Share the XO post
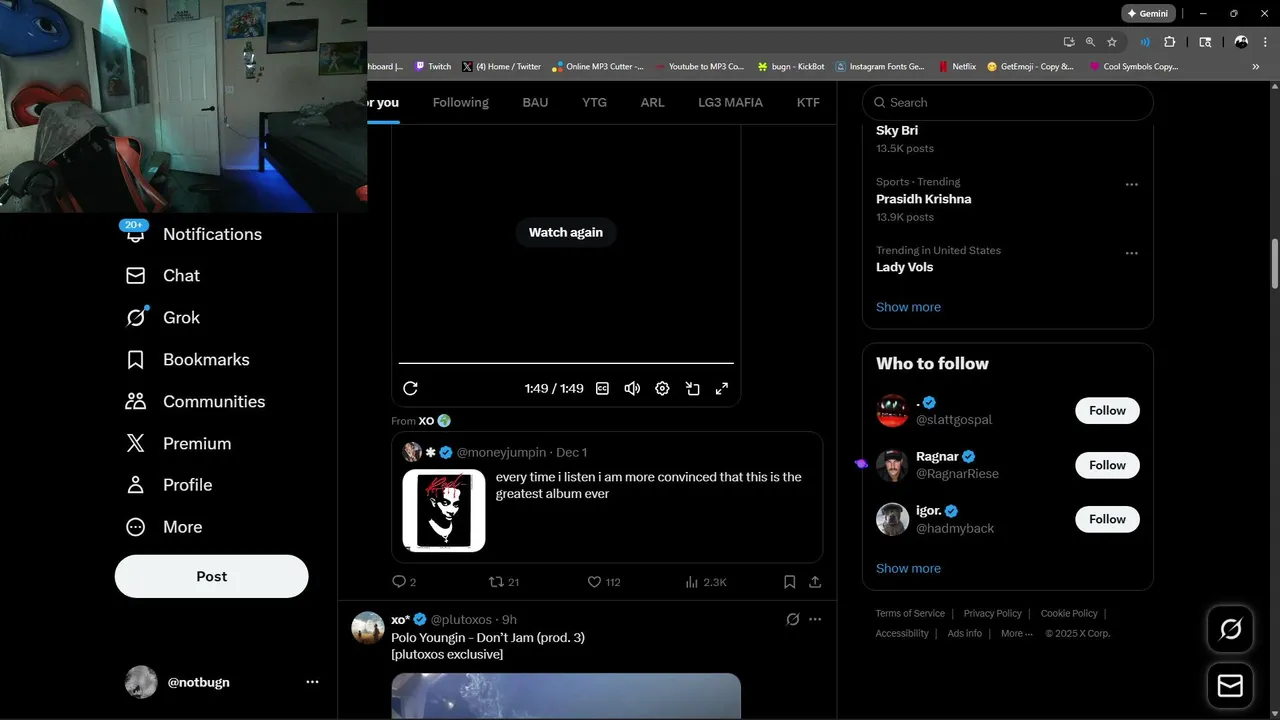1280x720 pixels. [815, 582]
